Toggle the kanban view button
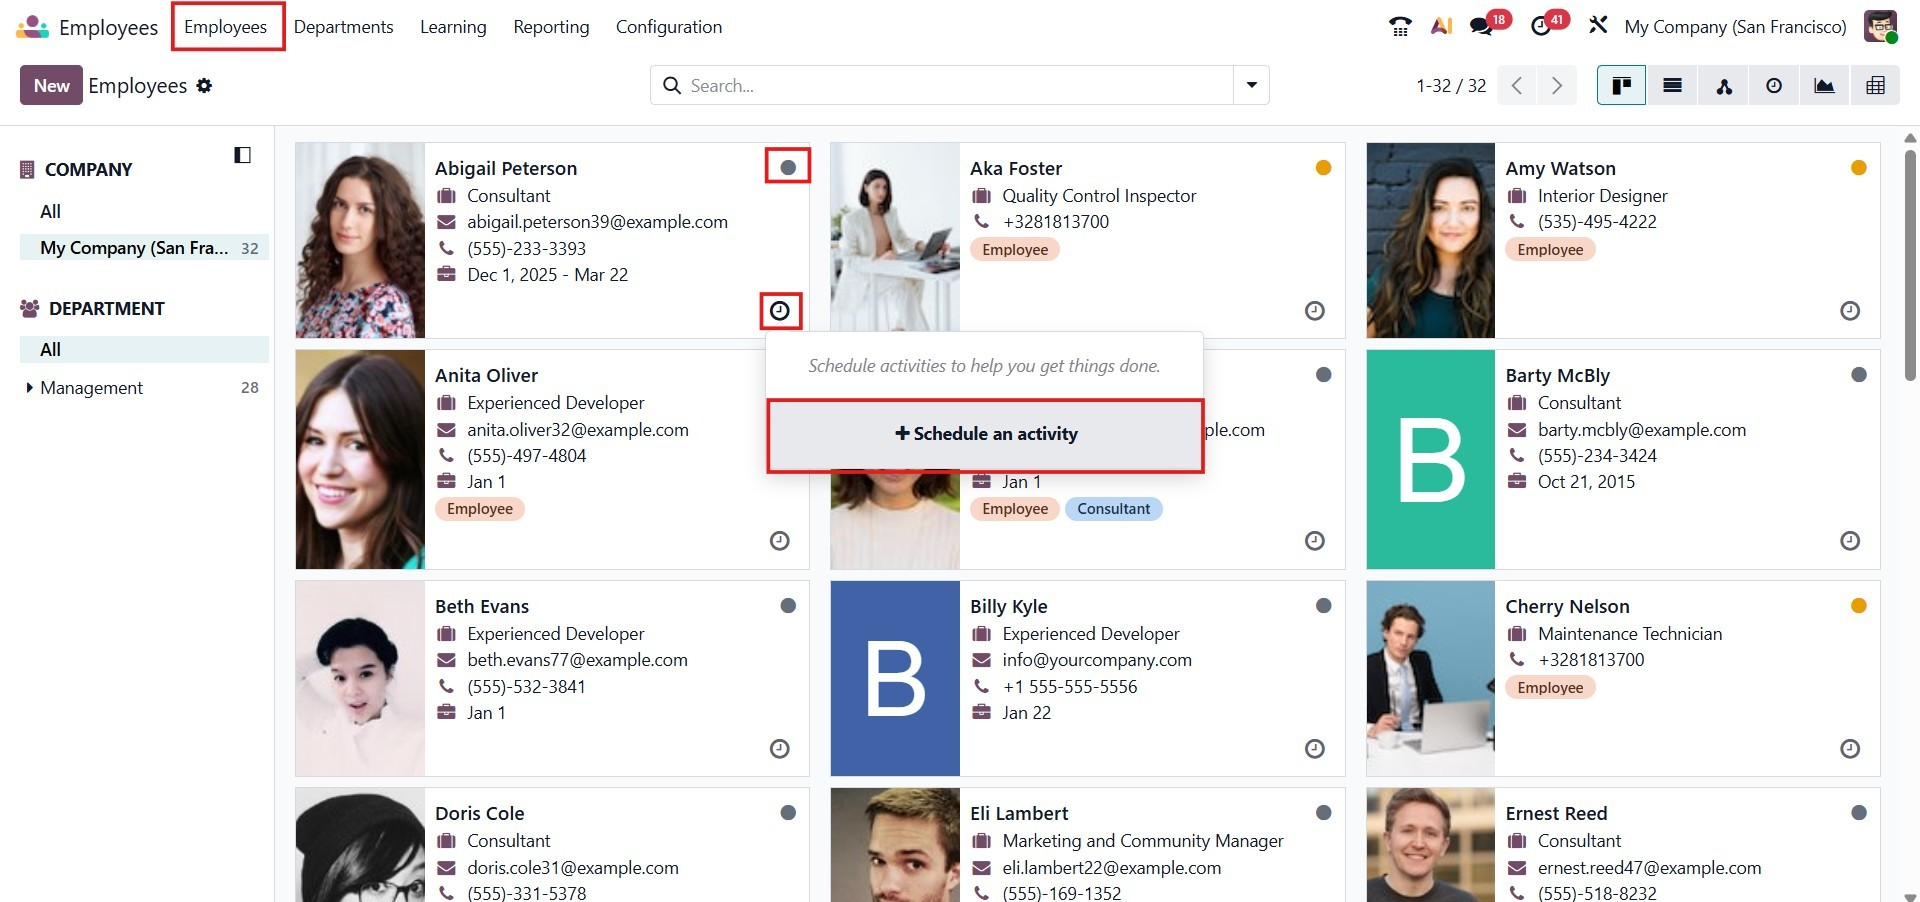1920x902 pixels. pyautogui.click(x=1621, y=86)
